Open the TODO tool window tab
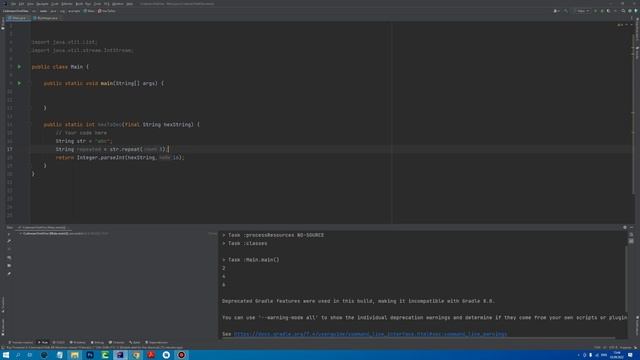This screenshot has height=360, width=640. tap(59, 342)
